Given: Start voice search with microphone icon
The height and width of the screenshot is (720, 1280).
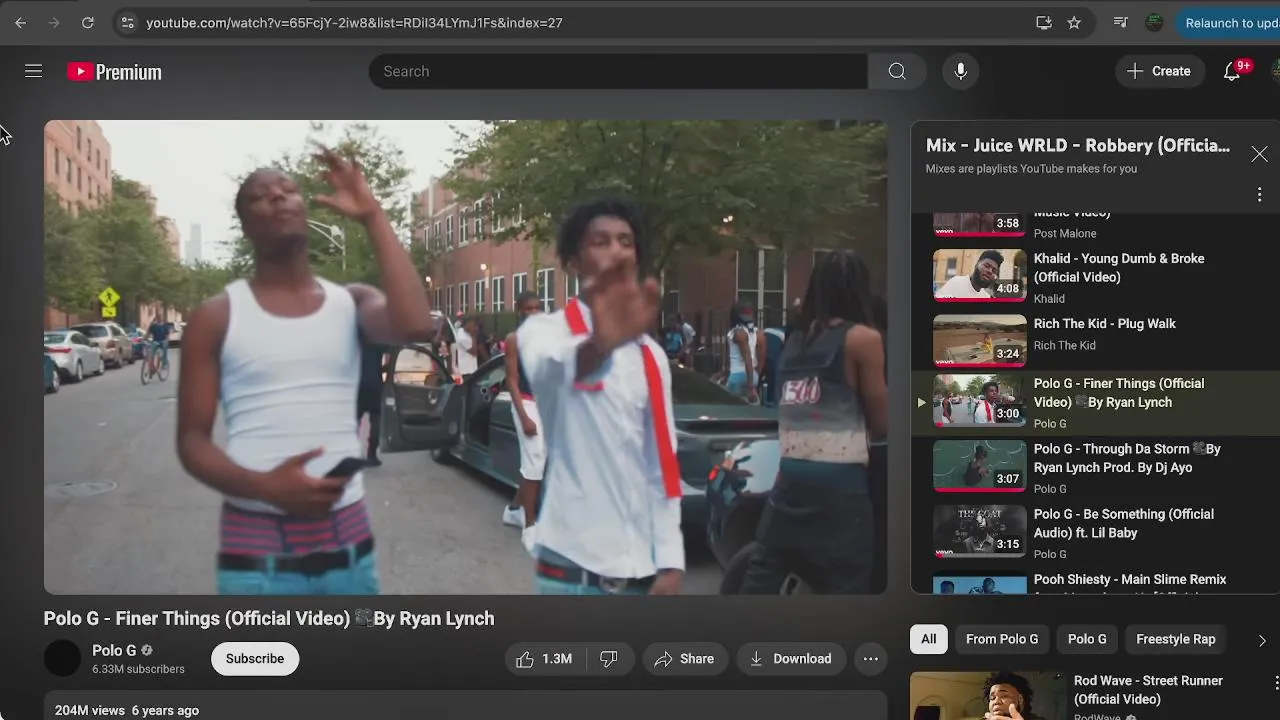Looking at the screenshot, I should tap(960, 71).
